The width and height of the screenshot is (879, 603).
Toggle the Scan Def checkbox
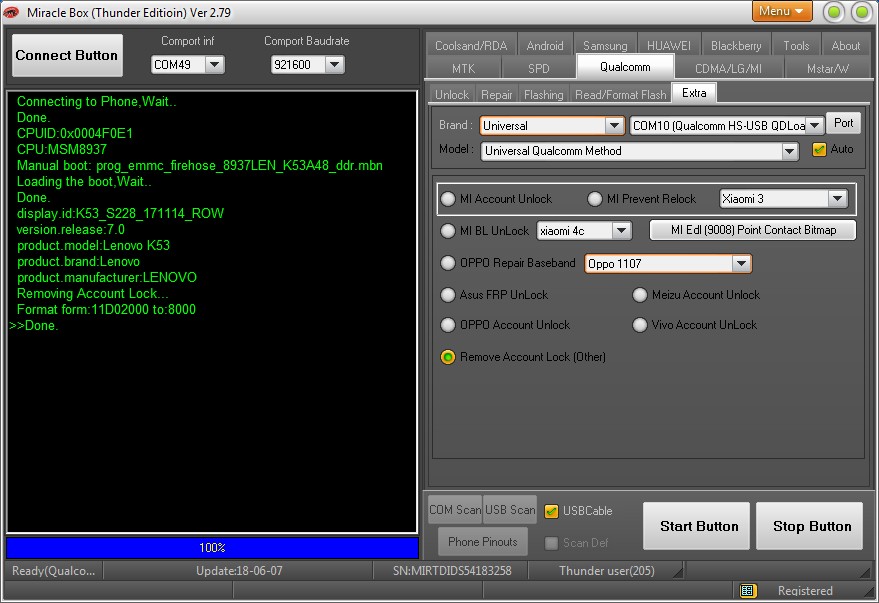552,543
